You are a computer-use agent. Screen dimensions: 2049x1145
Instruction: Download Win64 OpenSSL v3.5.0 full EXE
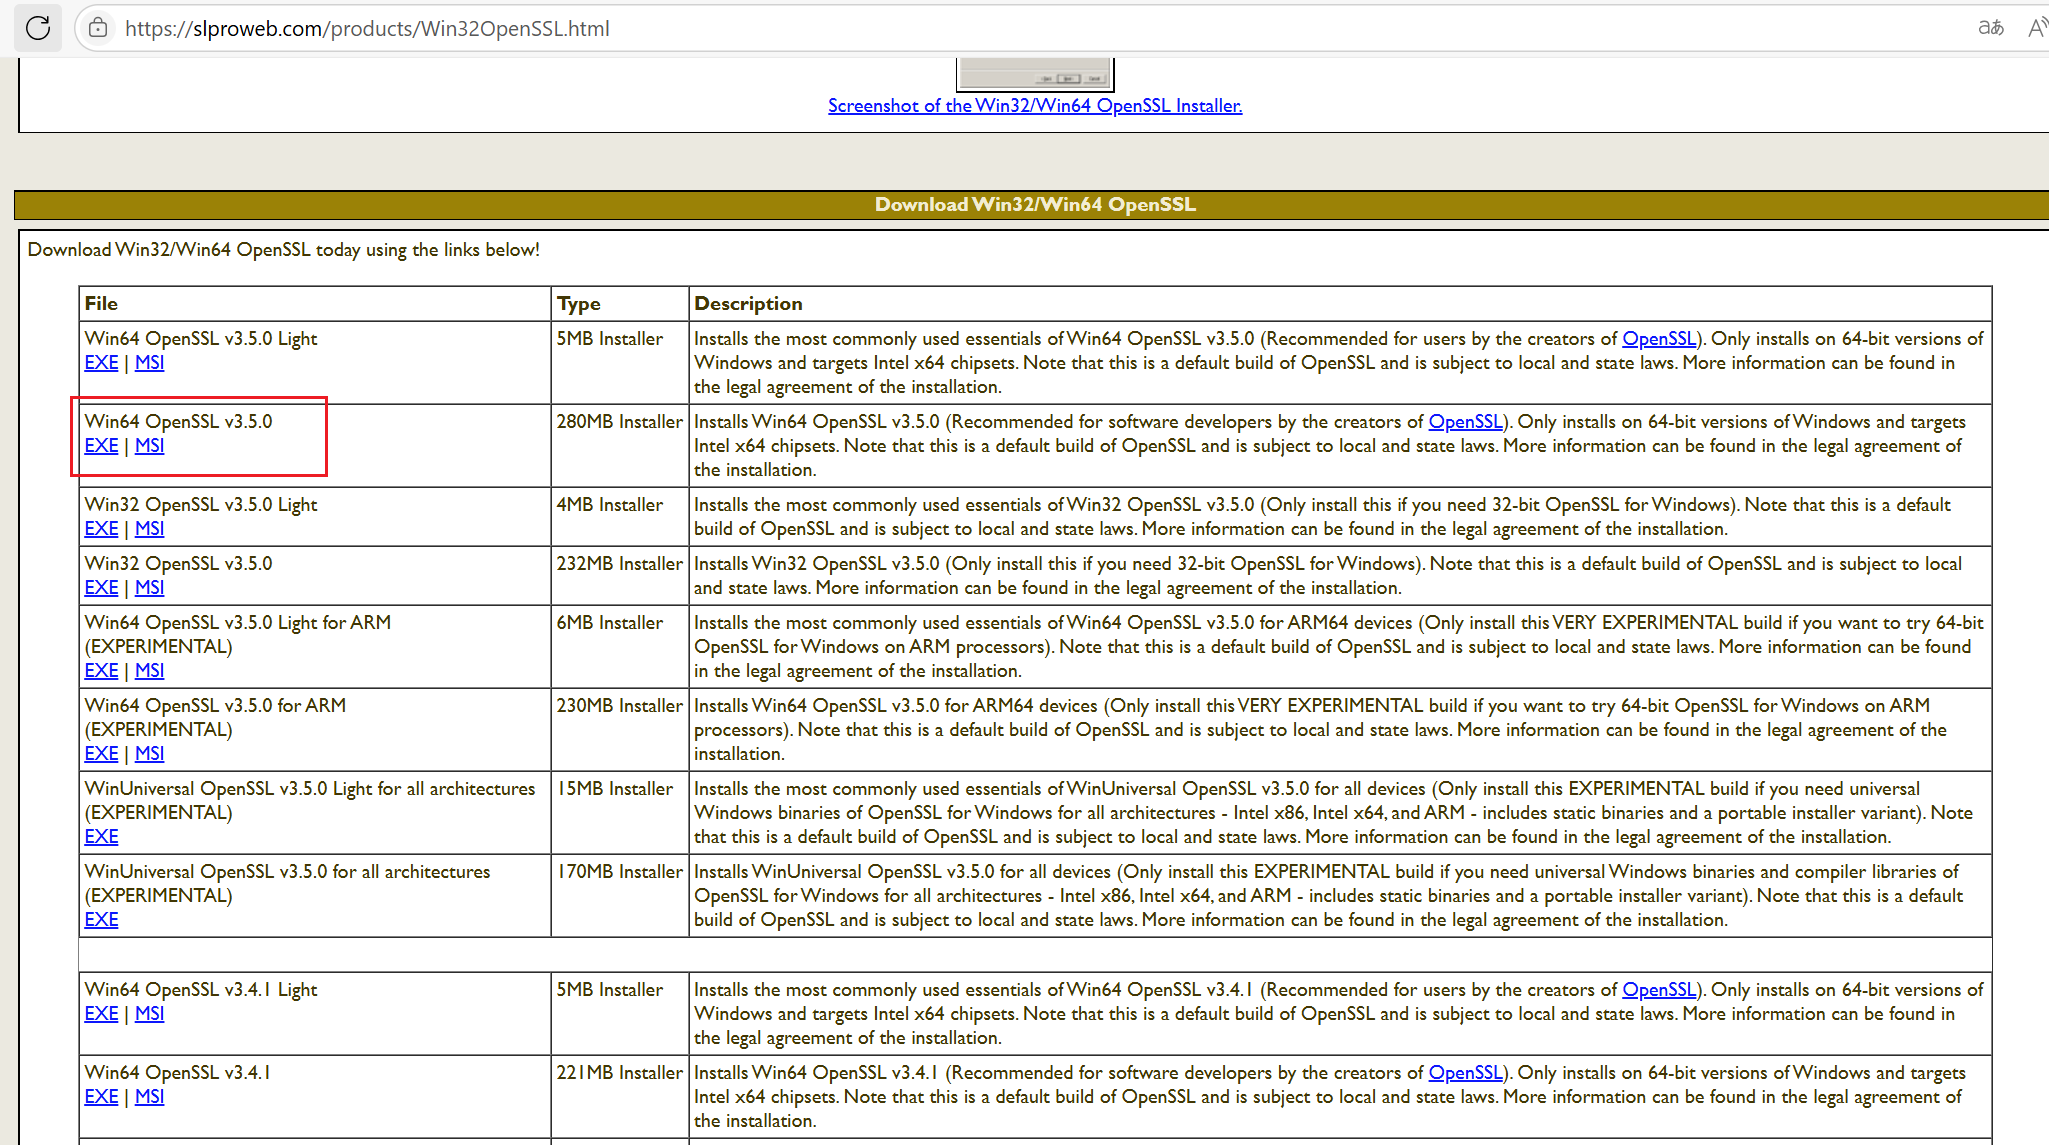[101, 446]
